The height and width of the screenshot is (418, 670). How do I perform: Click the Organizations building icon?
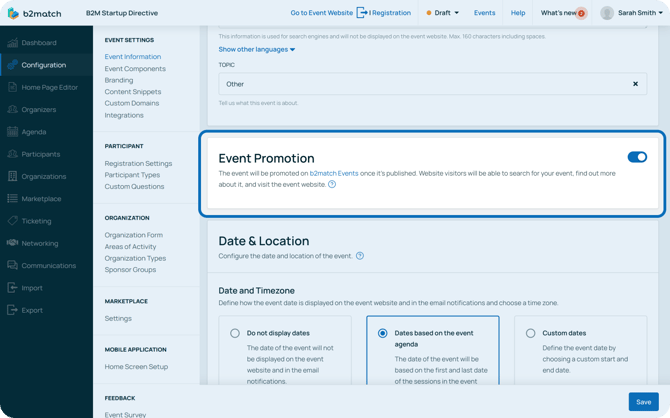[x=12, y=176]
